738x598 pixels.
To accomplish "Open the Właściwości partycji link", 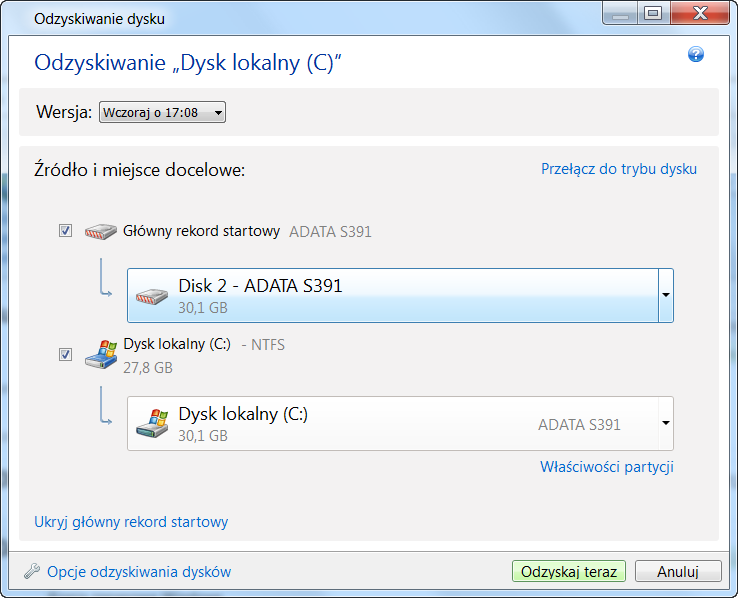I will (x=606, y=467).
